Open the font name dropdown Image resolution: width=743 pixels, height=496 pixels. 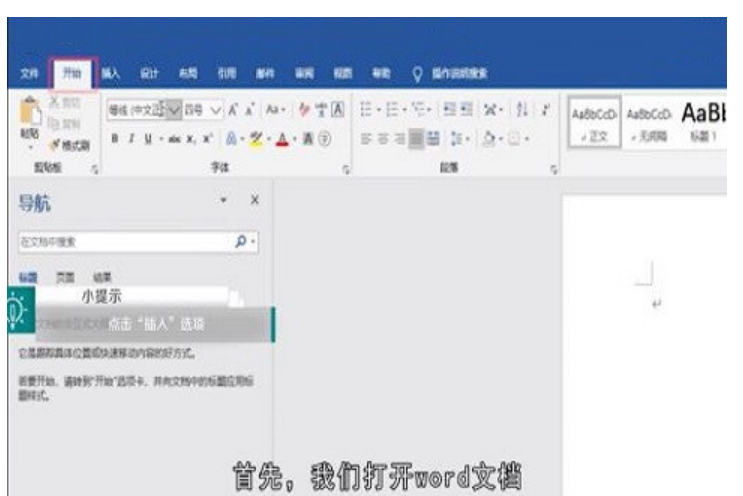[x=174, y=110]
